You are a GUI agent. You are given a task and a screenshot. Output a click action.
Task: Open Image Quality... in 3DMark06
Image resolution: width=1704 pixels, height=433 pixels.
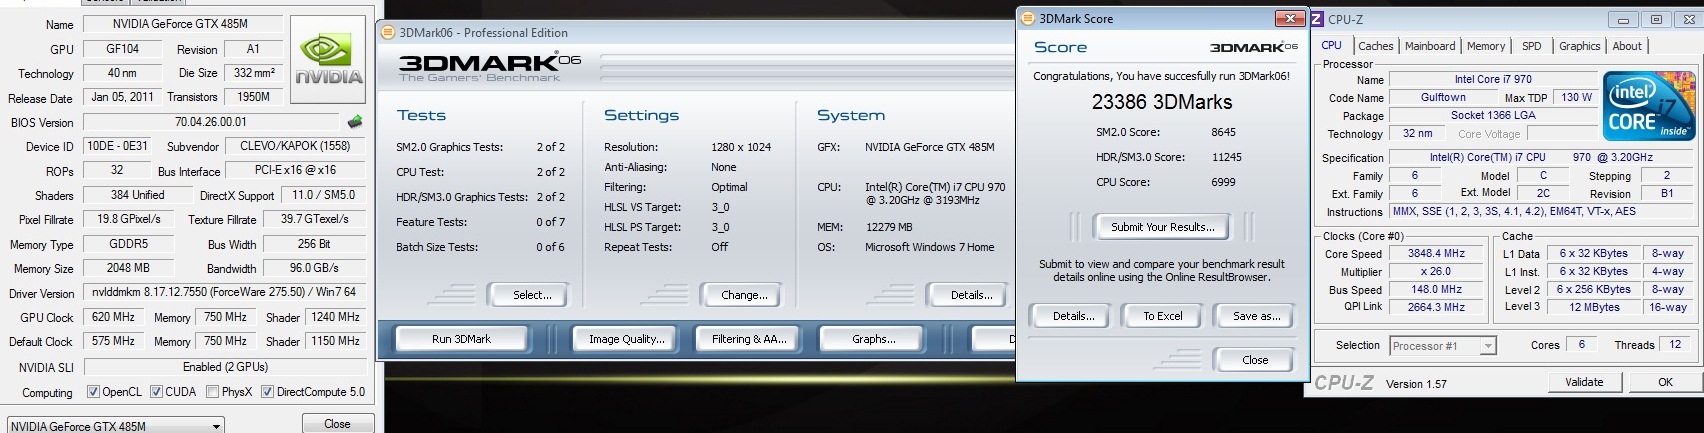coord(626,339)
